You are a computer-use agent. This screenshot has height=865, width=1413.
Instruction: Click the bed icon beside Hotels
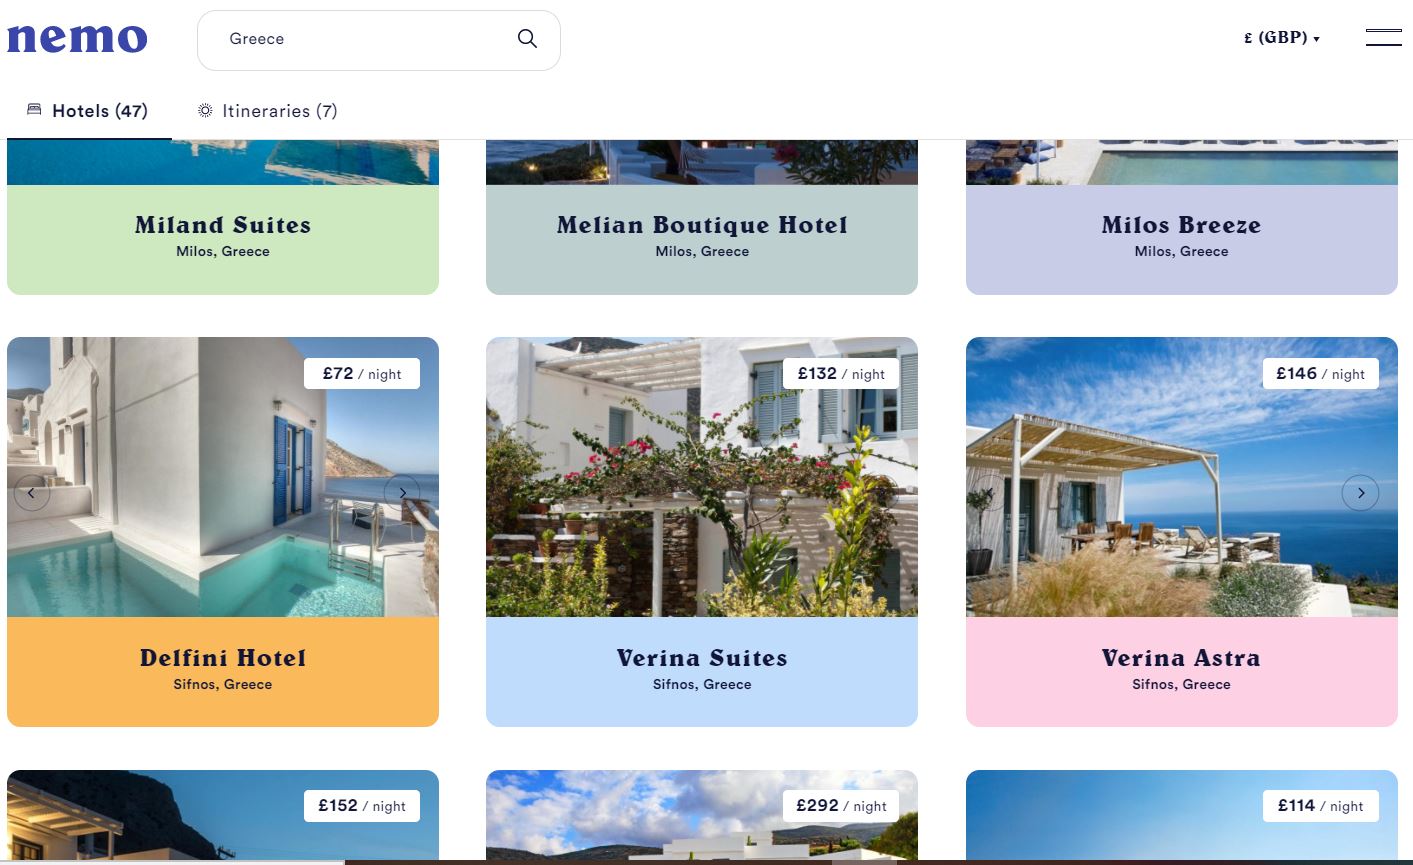point(34,110)
